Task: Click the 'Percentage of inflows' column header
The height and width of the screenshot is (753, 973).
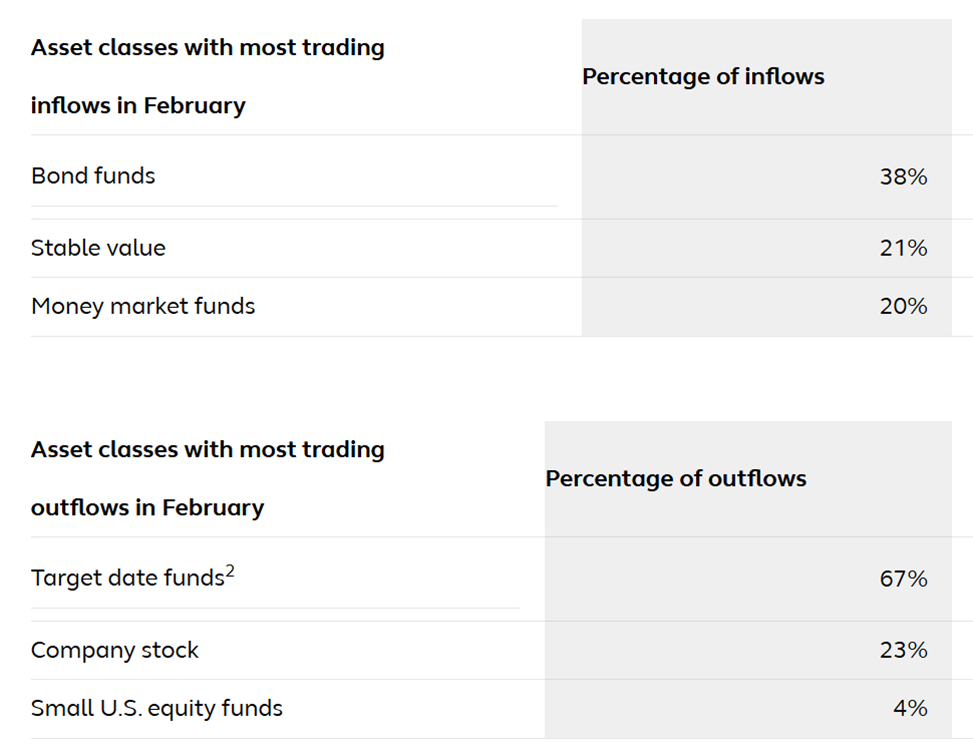Action: pos(703,76)
